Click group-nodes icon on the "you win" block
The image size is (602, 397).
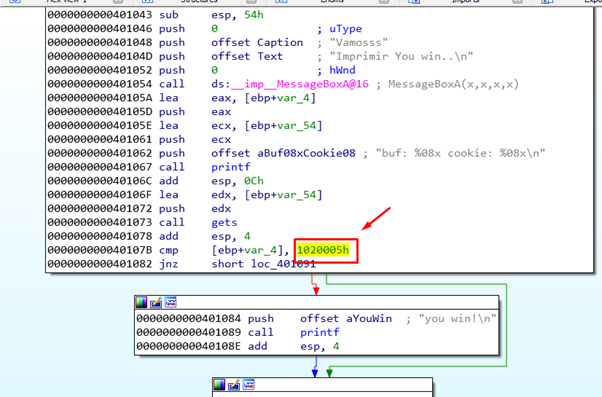click(170, 303)
